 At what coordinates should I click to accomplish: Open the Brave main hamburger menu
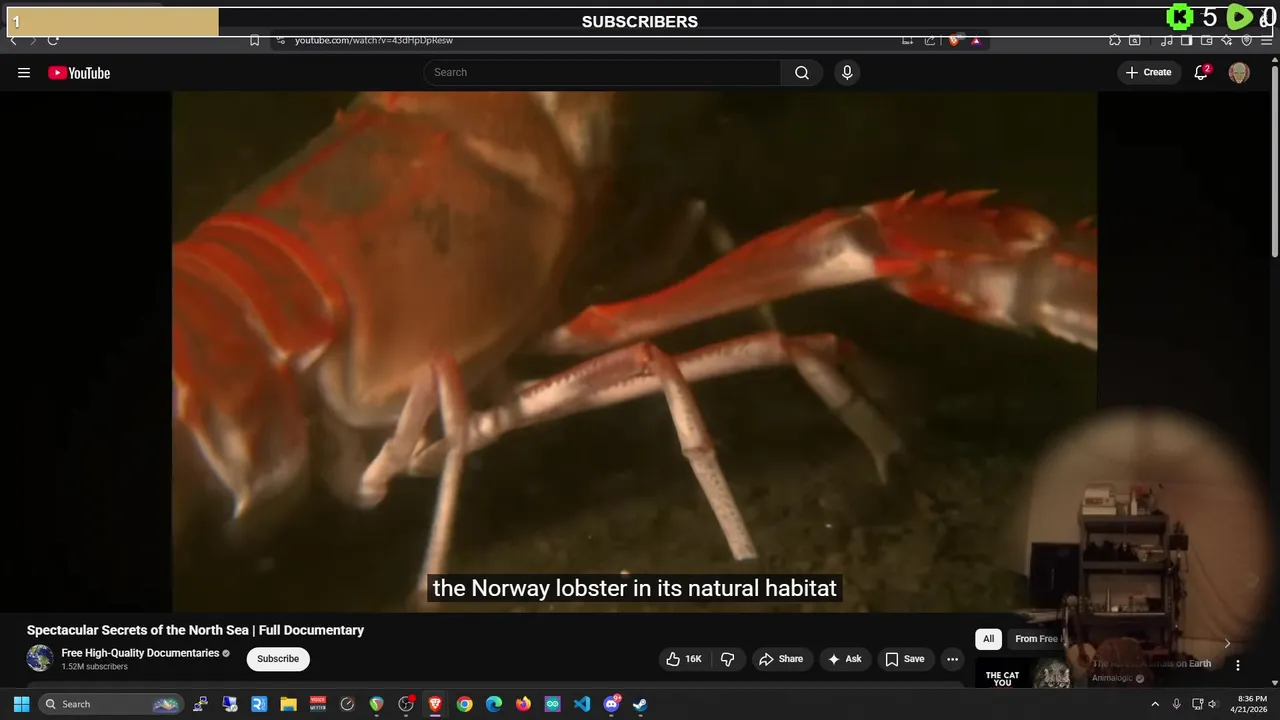point(1266,40)
